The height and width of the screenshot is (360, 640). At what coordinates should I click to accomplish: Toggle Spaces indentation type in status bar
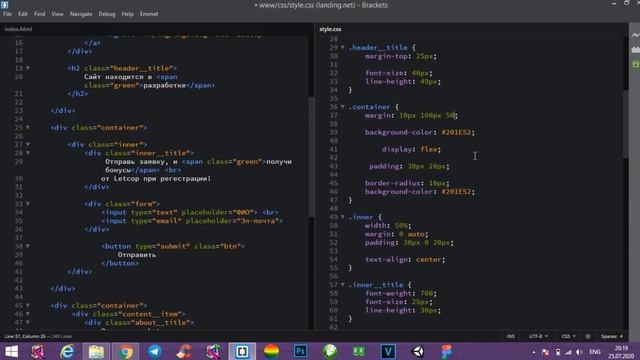612,336
